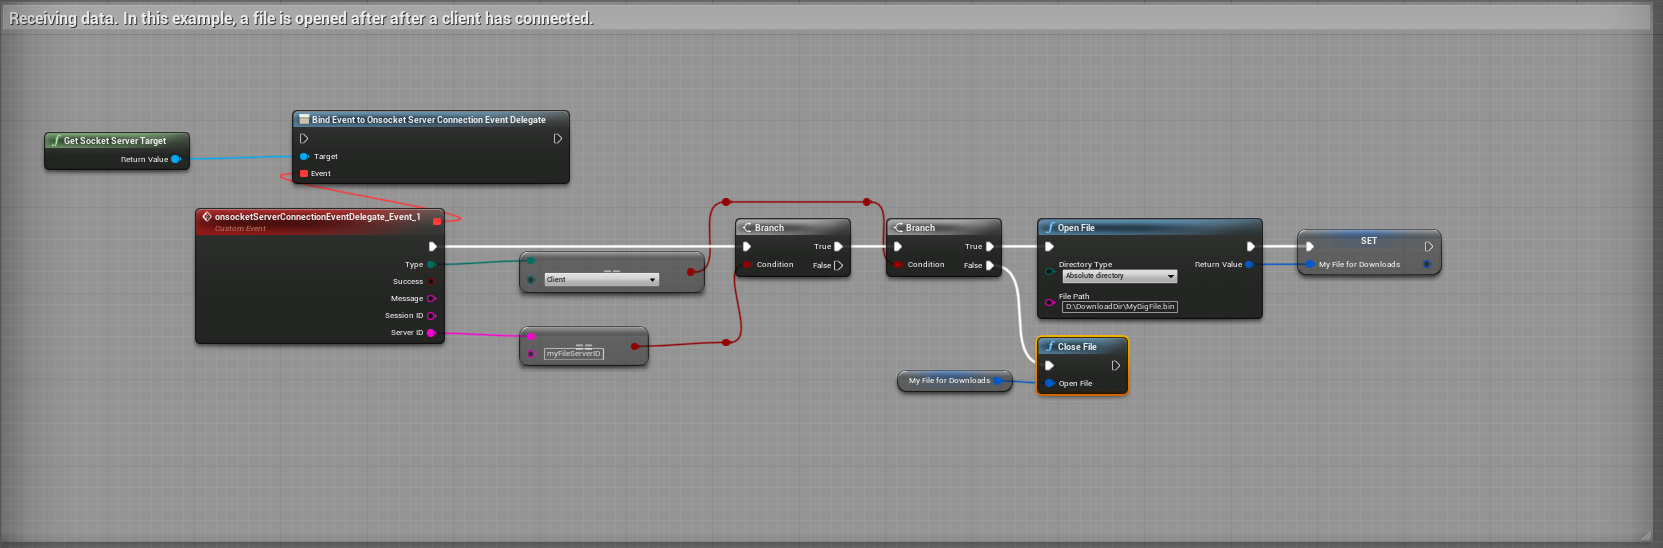Click the red delegate pin on custom event title

coord(437,221)
